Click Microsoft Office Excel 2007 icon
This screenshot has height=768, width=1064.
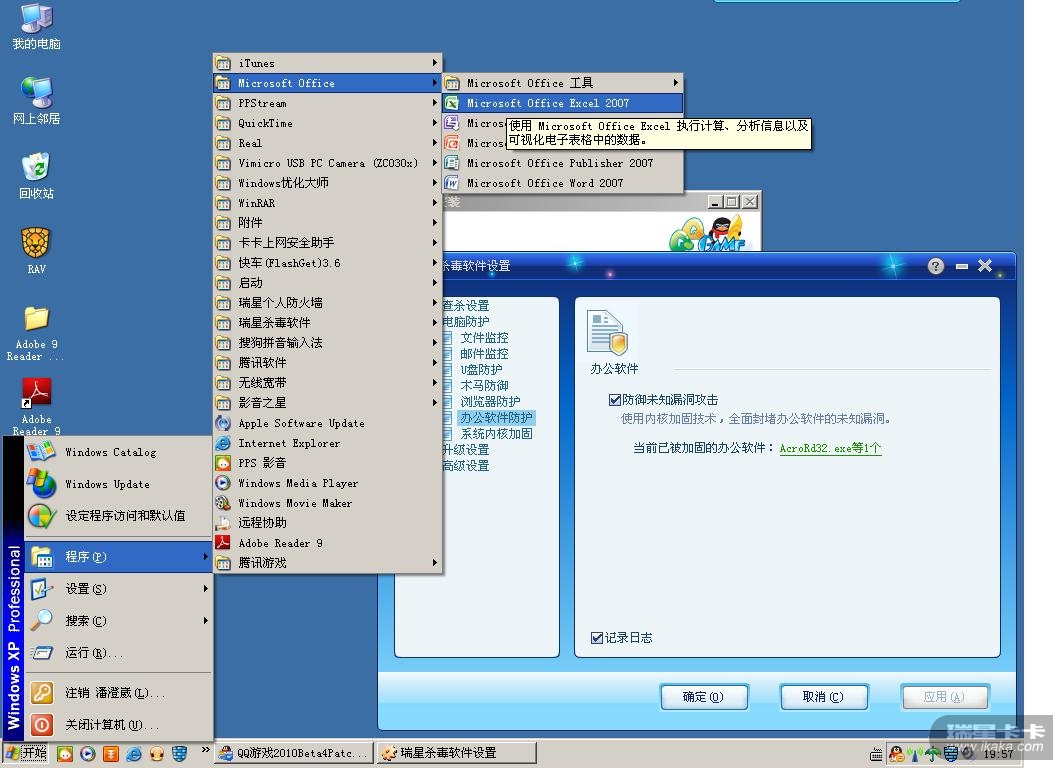(x=452, y=103)
